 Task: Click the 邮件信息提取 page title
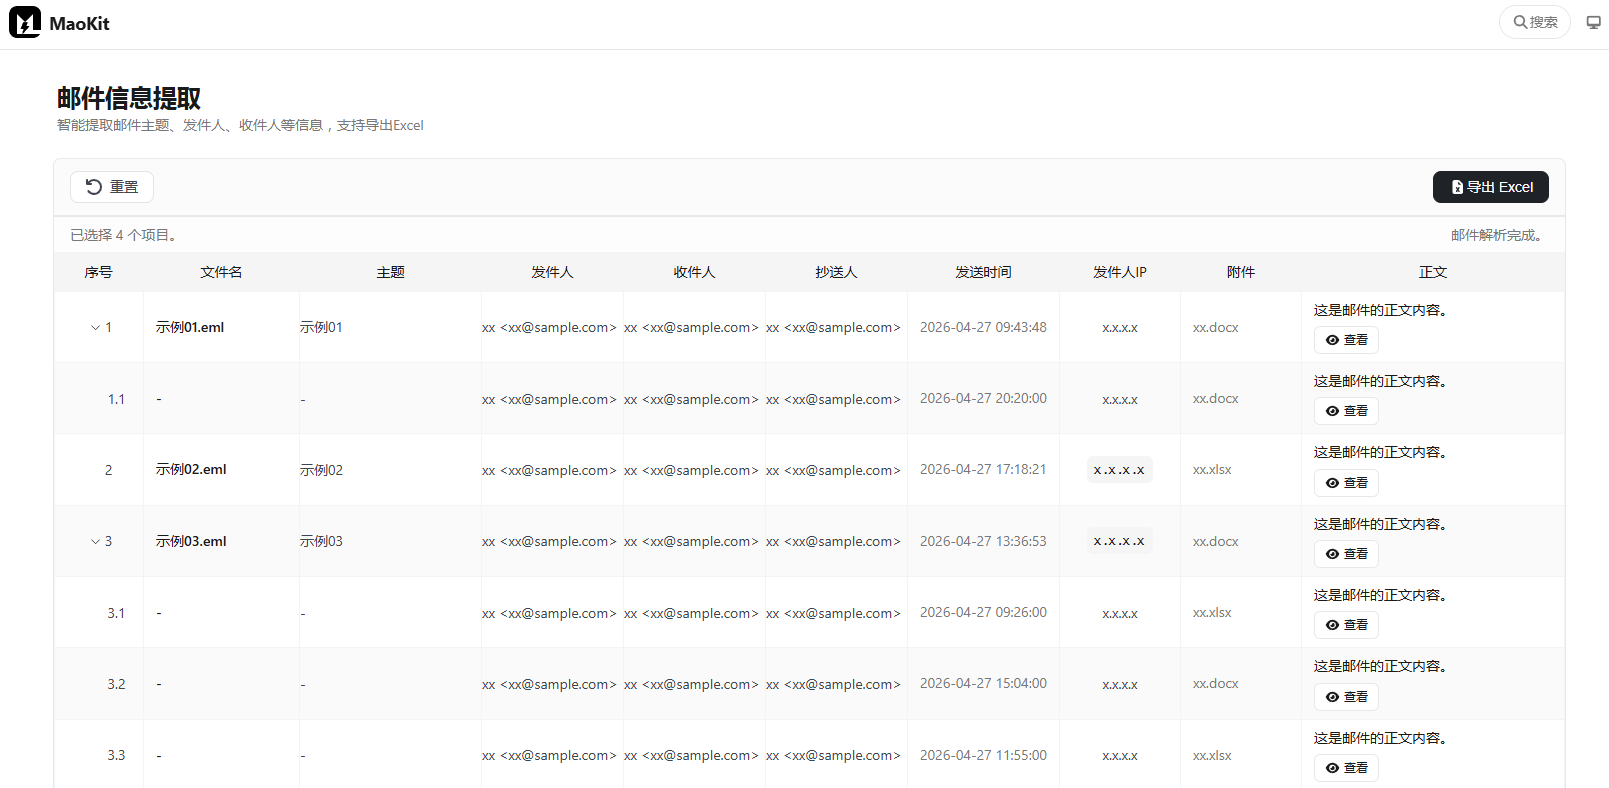(x=129, y=98)
